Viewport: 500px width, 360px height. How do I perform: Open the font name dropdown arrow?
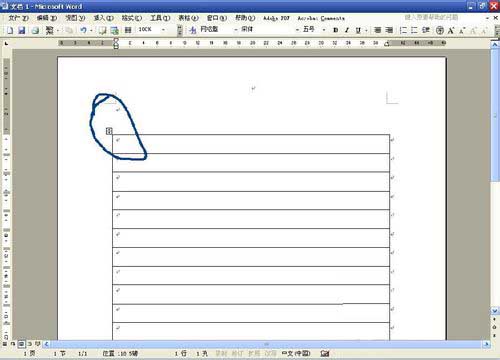coord(297,30)
